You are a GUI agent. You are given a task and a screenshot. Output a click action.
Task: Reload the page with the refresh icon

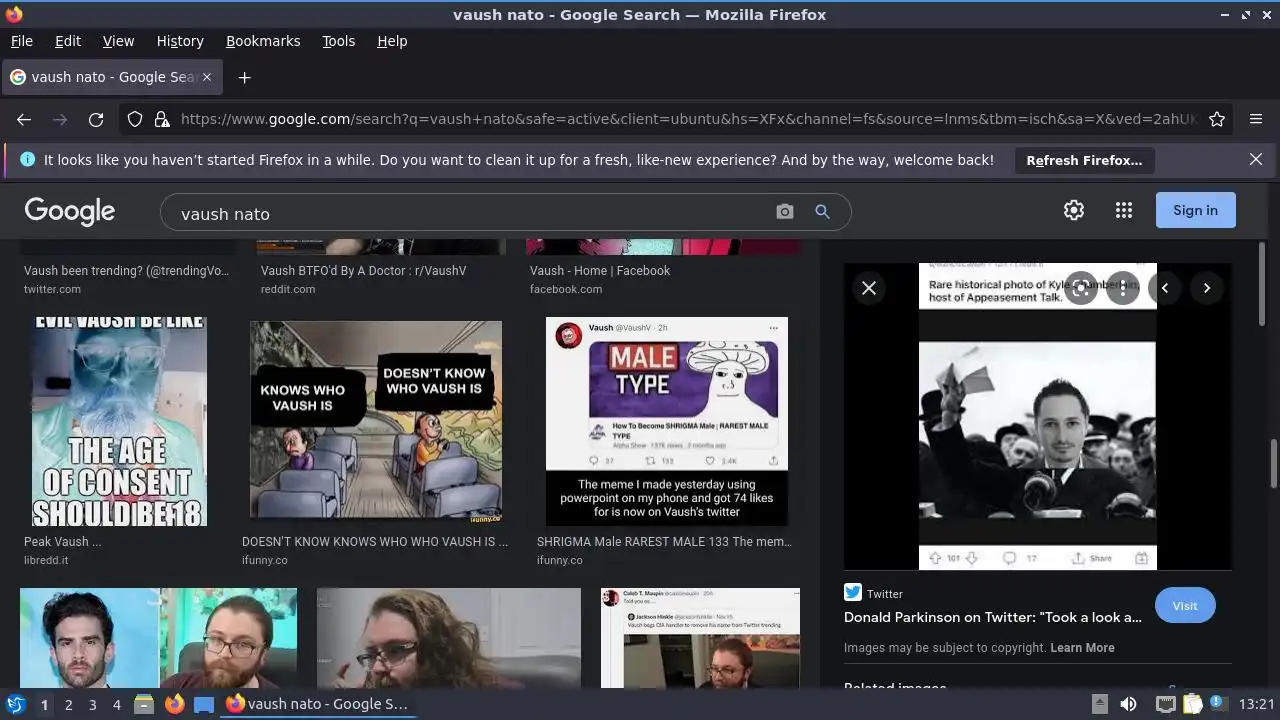click(96, 119)
